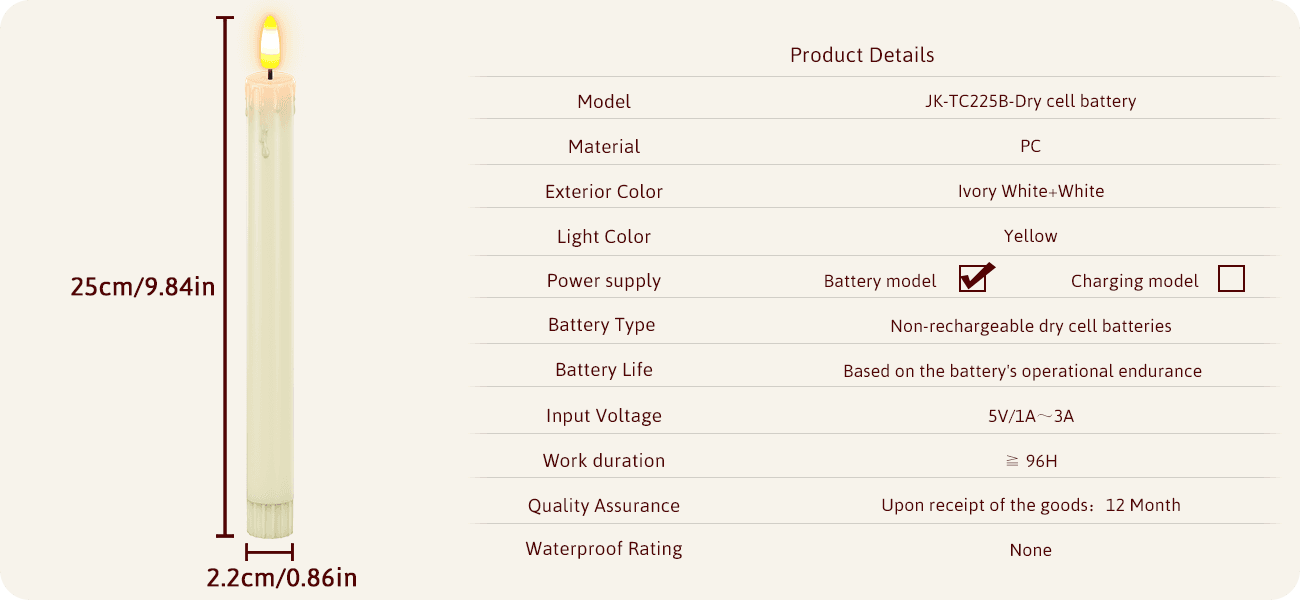Select the Model row label
The image size is (1300, 600).
coord(604,101)
